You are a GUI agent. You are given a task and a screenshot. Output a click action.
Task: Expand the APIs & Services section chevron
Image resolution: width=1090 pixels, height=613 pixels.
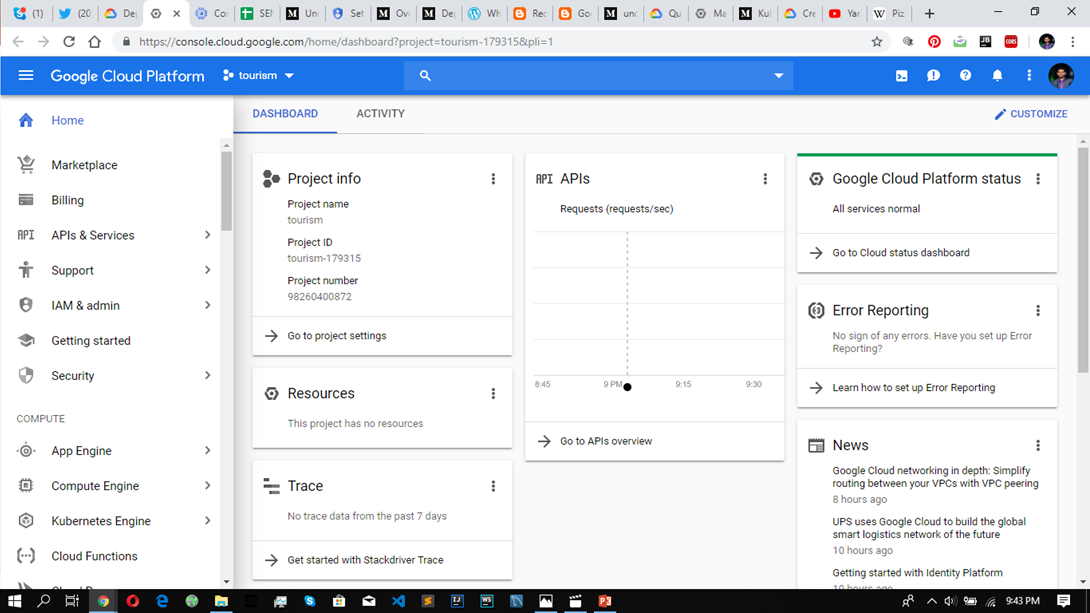coord(207,234)
